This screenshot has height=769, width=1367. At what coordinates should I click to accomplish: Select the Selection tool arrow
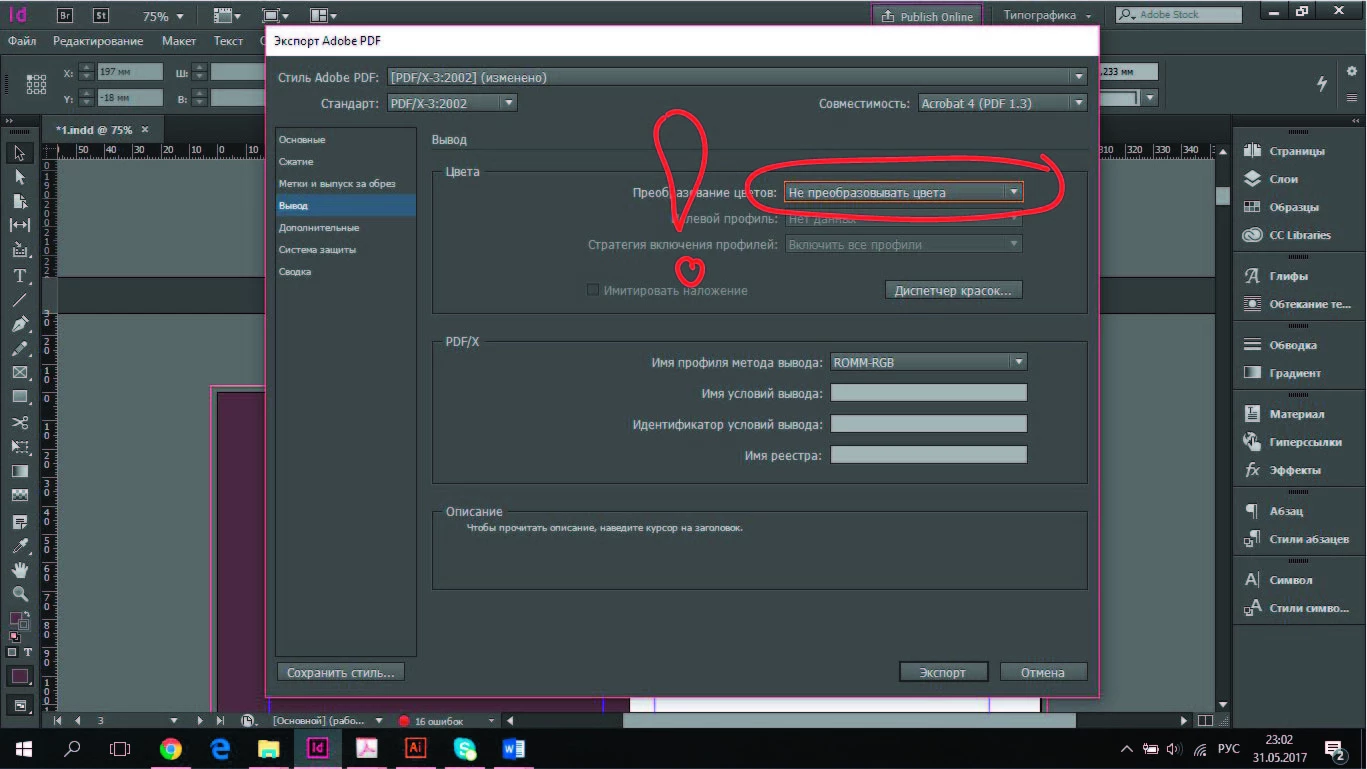[19, 153]
